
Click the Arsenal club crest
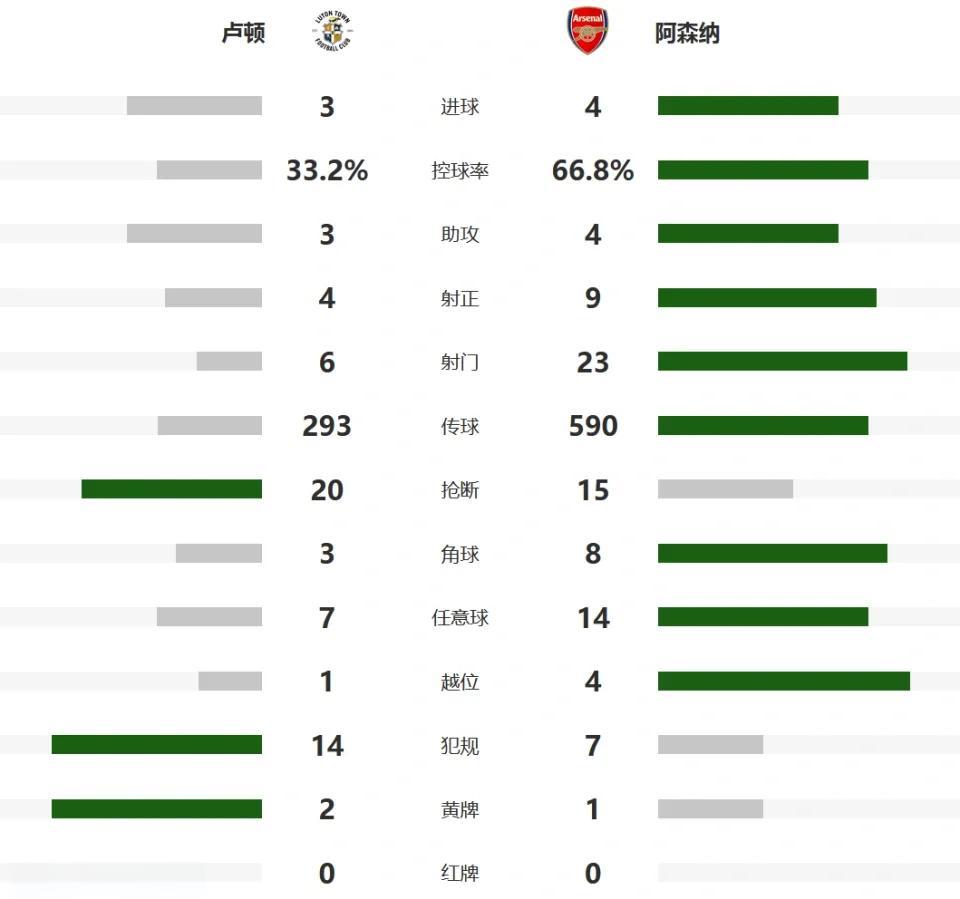tap(587, 31)
